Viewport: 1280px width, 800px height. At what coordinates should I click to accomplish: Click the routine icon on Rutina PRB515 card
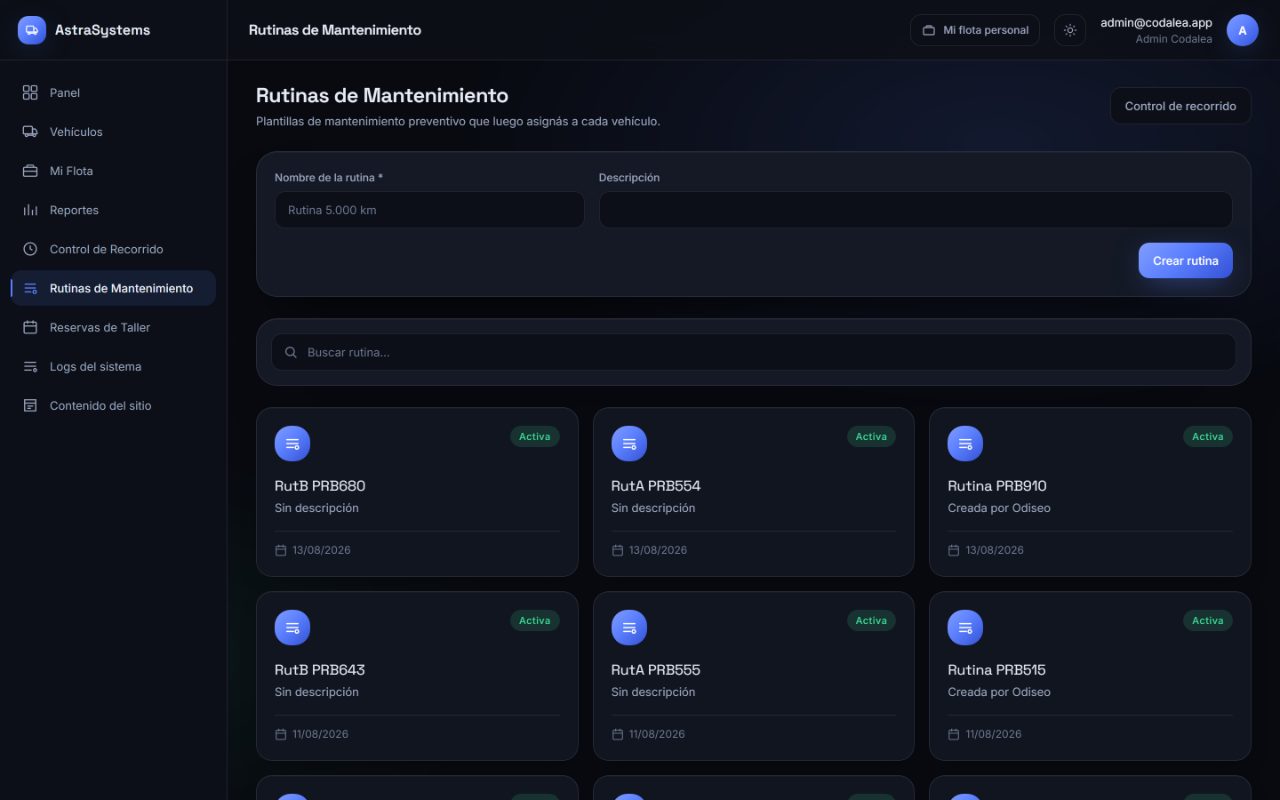point(965,627)
